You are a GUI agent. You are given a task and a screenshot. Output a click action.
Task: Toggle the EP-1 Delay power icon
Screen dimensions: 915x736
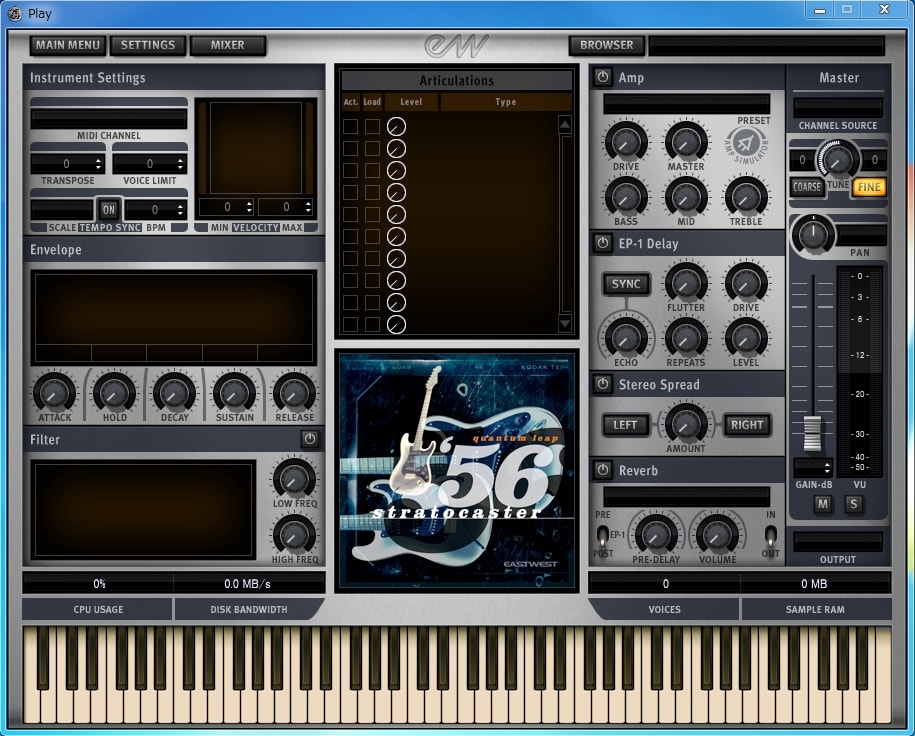point(603,243)
